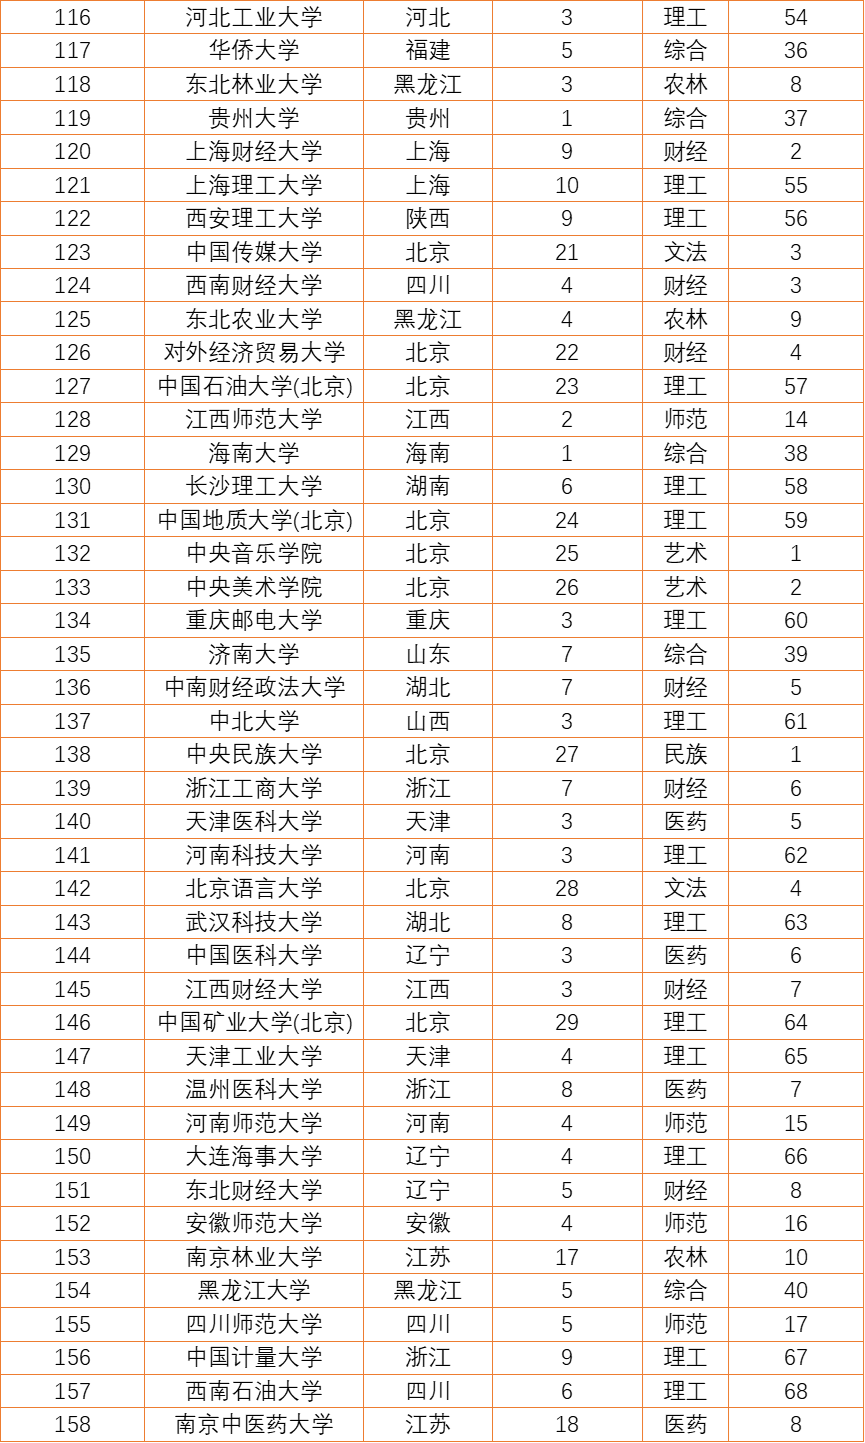Select '中国石油大学(北京)' cell

click(x=254, y=386)
